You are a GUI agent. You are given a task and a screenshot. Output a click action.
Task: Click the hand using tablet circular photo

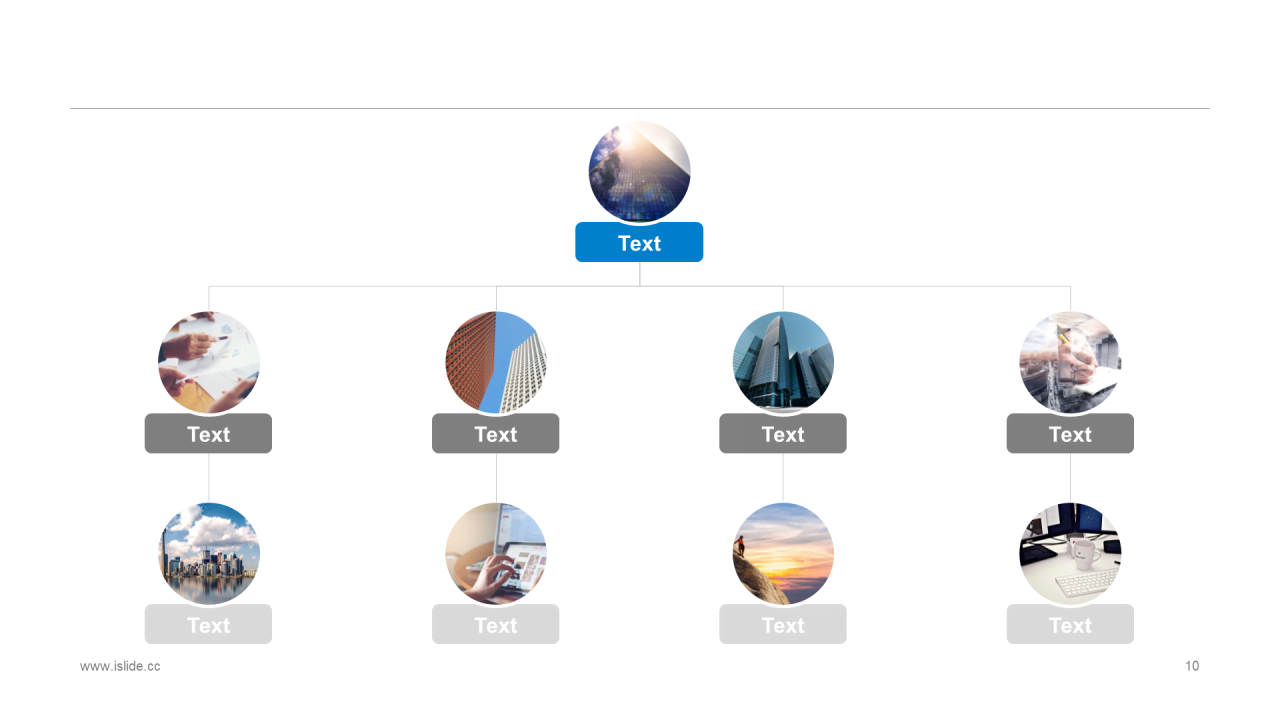pyautogui.click(x=496, y=554)
